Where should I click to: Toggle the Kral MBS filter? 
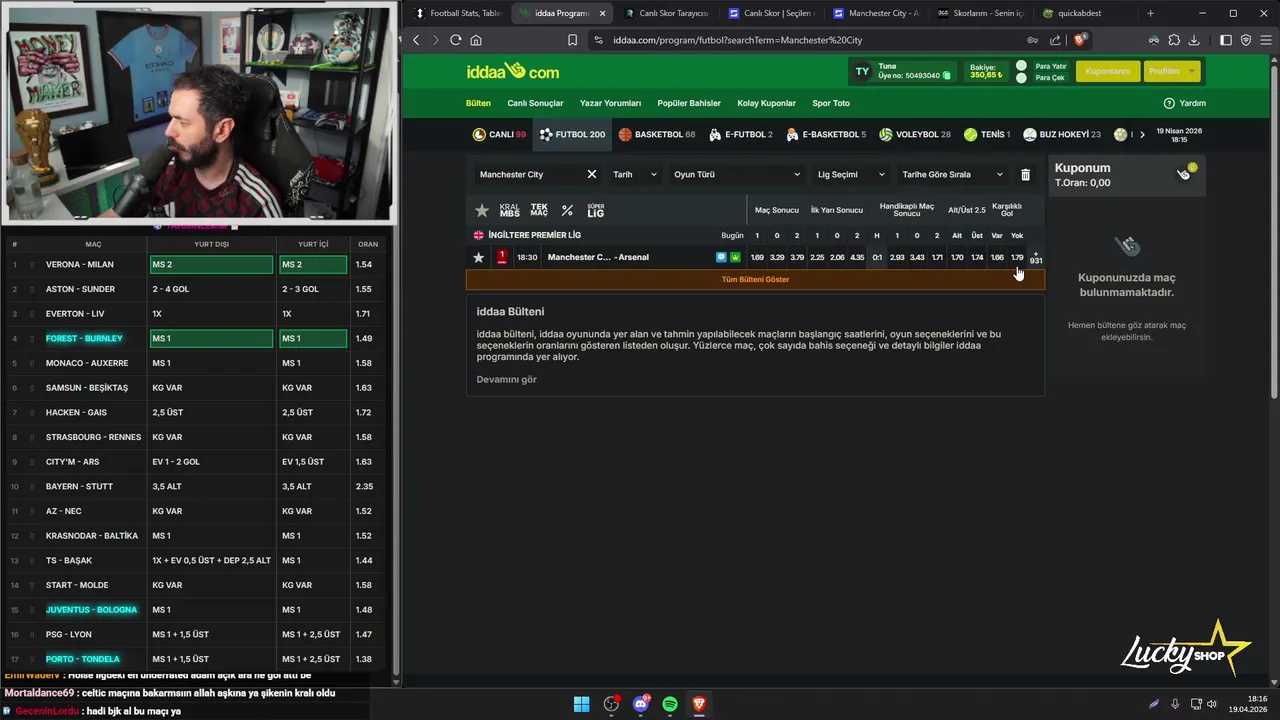[x=510, y=210]
